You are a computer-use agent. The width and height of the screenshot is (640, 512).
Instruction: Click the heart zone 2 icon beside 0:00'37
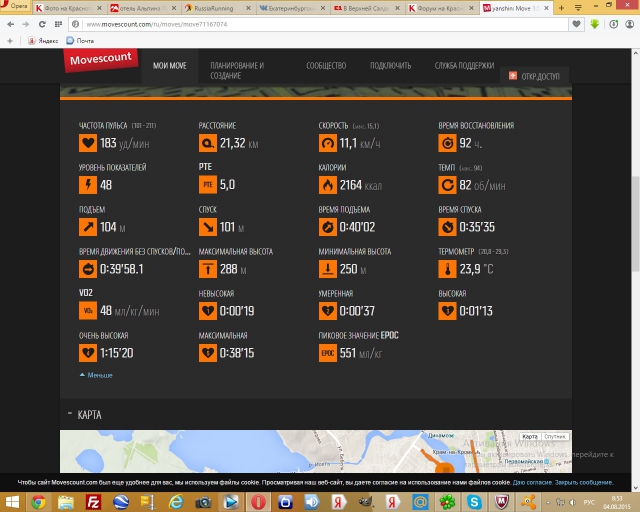[x=328, y=311]
